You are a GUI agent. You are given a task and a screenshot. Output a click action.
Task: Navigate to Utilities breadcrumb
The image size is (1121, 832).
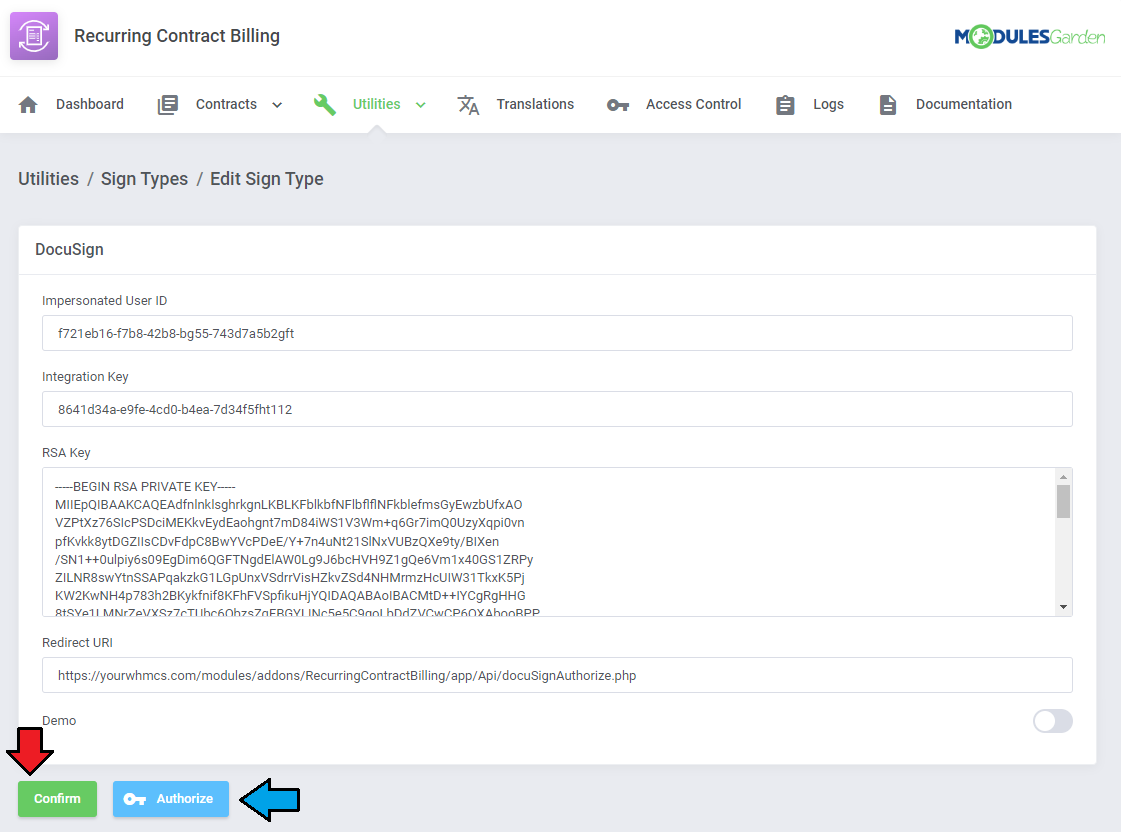(x=49, y=179)
